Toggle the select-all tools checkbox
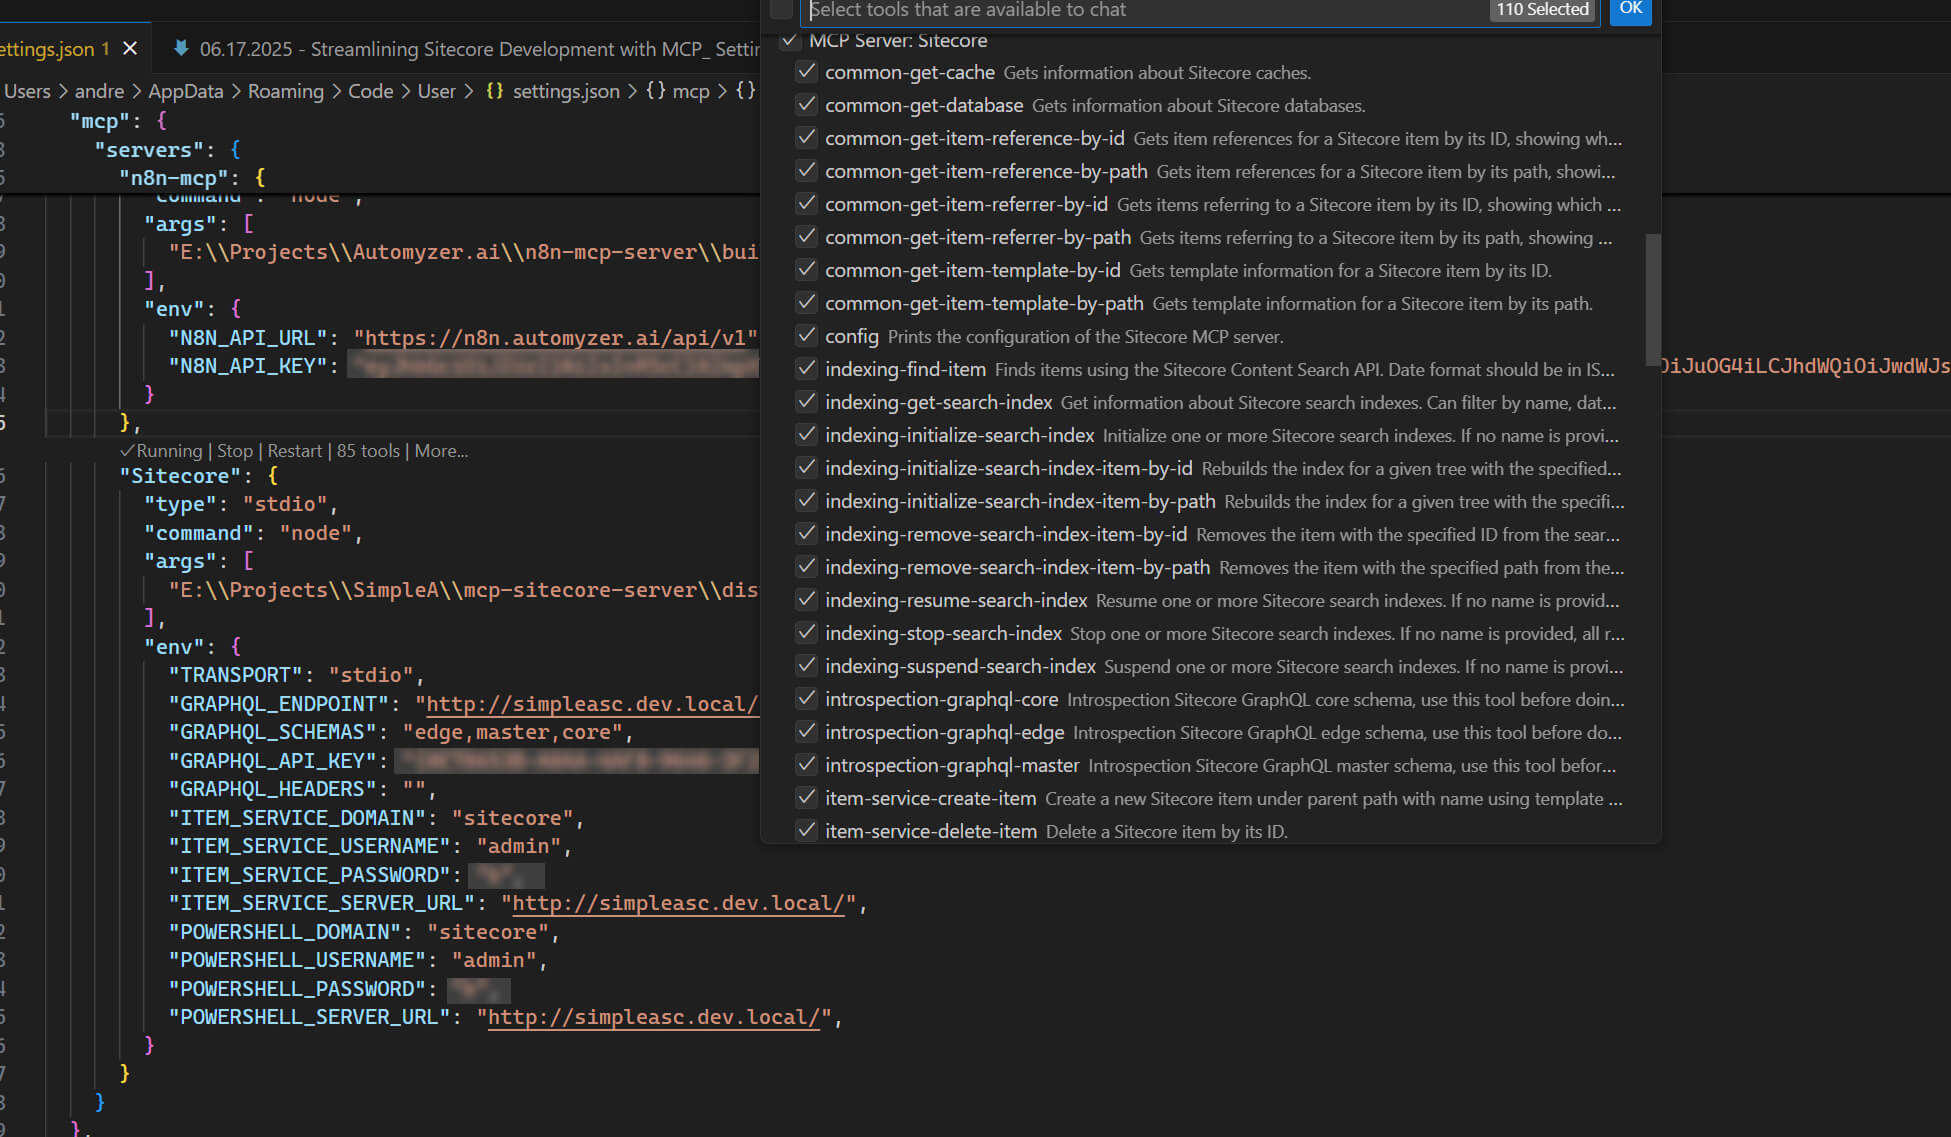 (782, 9)
